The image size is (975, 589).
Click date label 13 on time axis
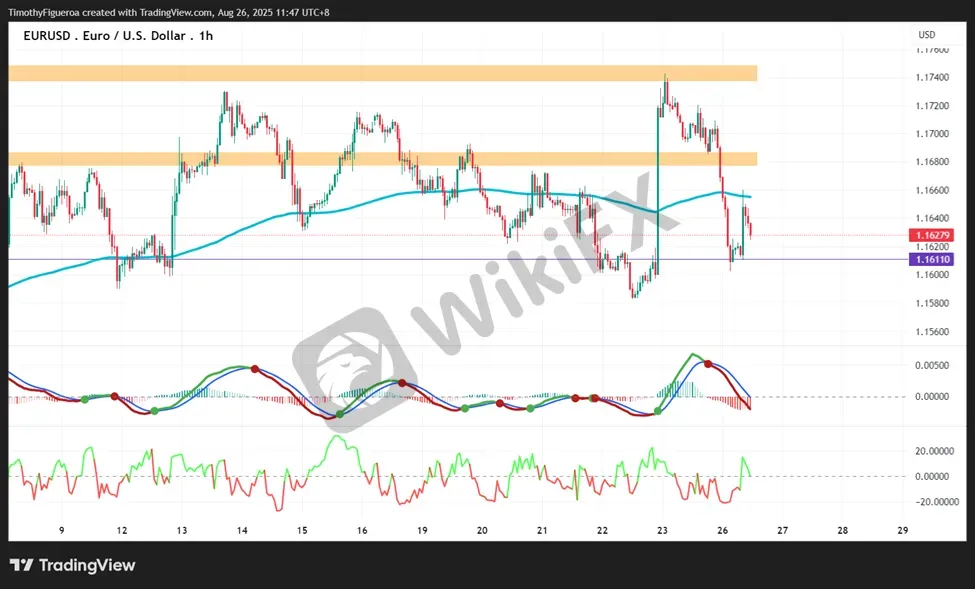point(182,531)
